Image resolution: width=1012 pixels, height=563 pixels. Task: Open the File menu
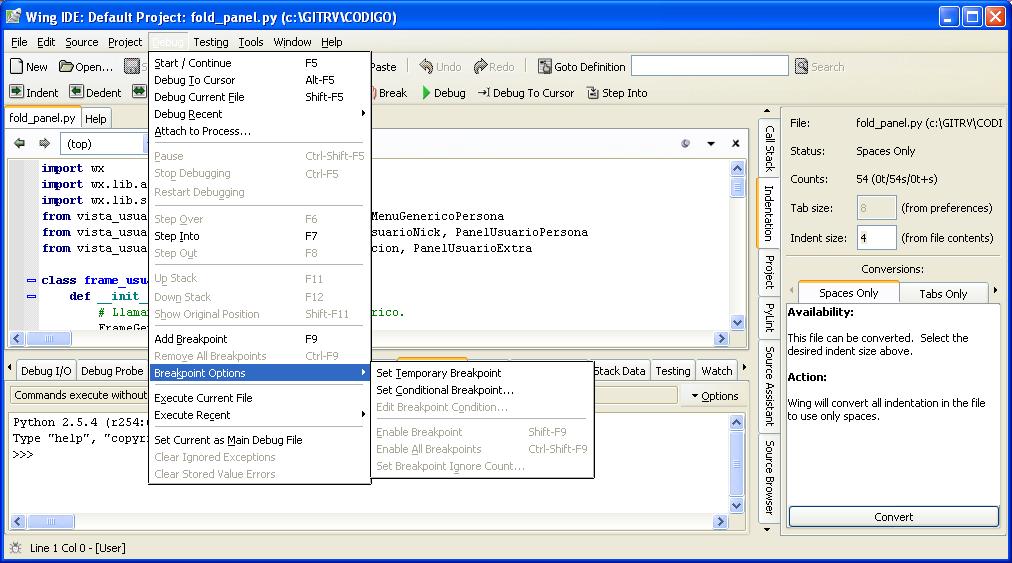pyautogui.click(x=19, y=42)
